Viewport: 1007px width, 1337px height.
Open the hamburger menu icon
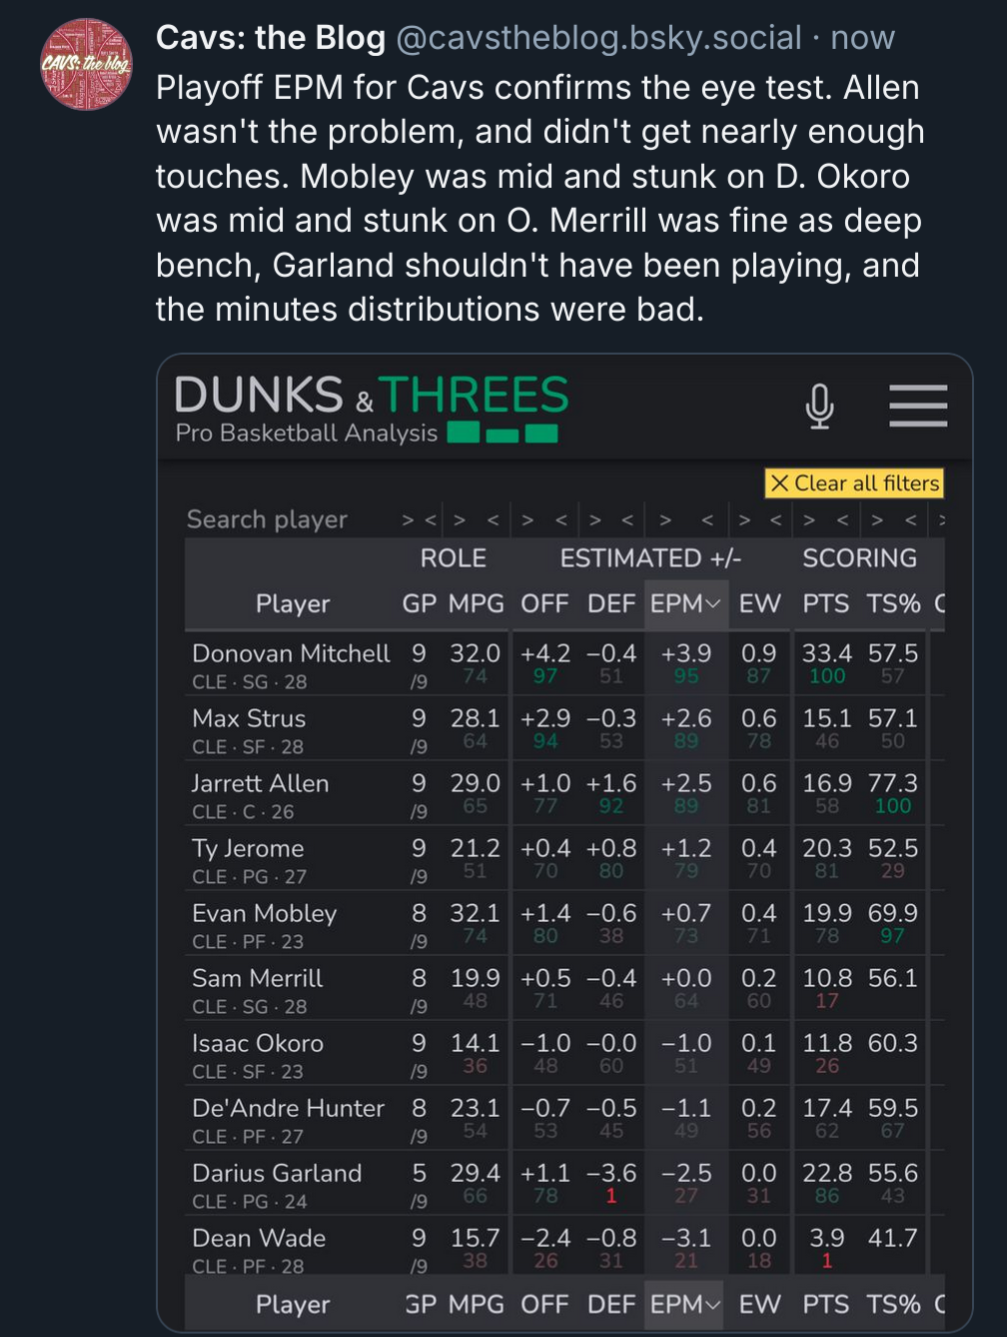(918, 405)
